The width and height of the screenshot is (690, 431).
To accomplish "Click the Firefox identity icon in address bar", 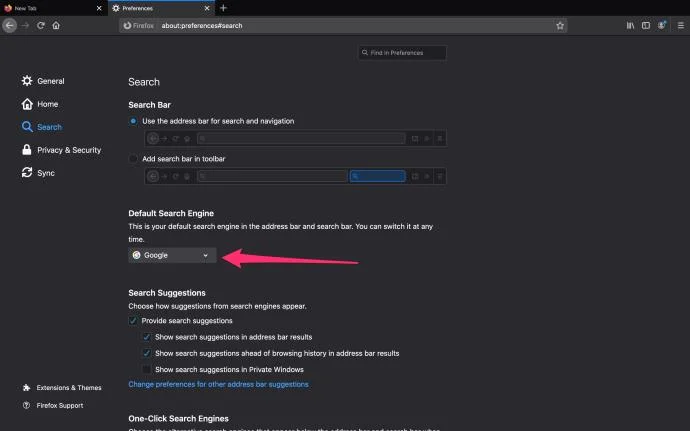I will point(138,26).
